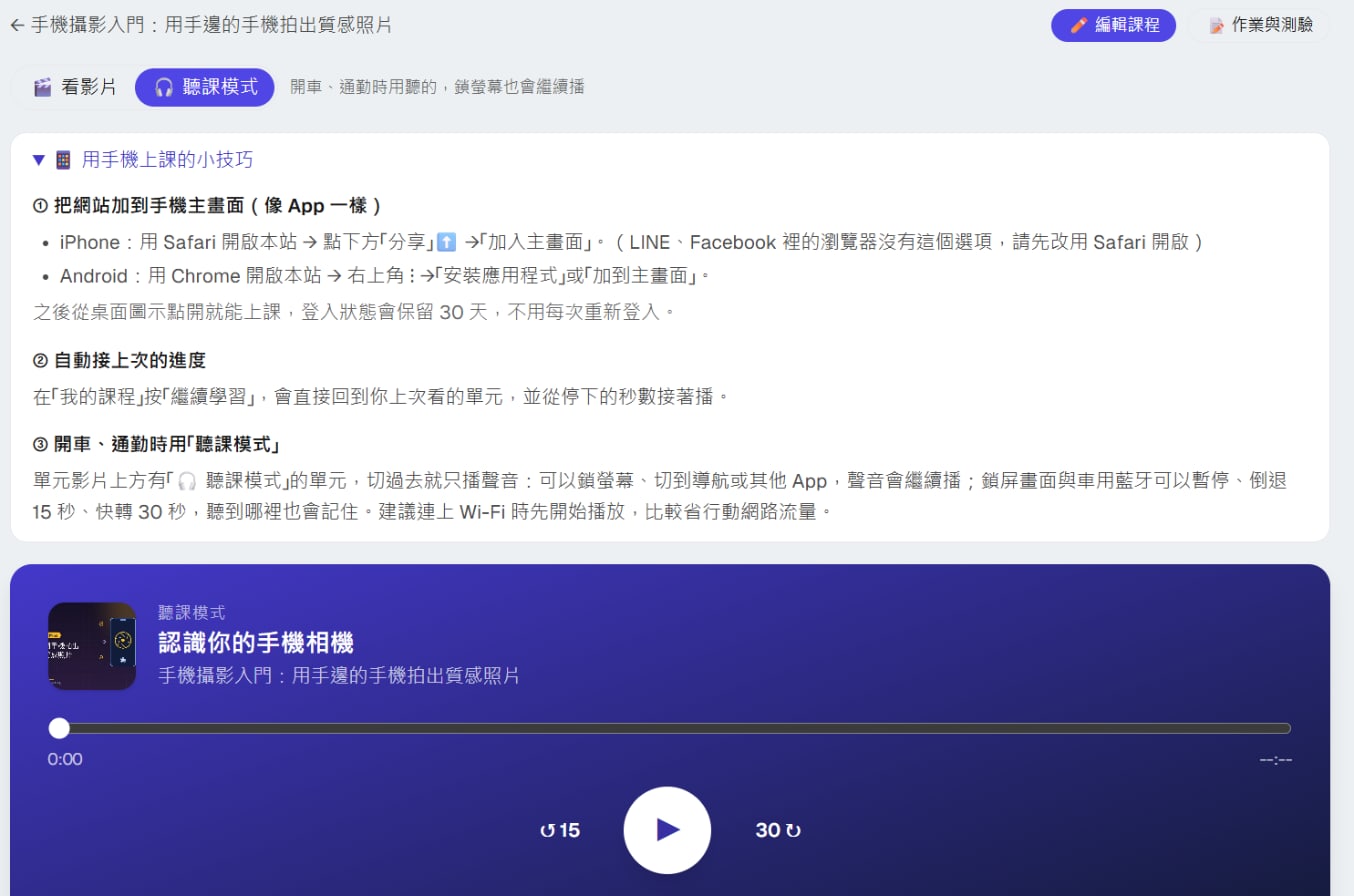Image resolution: width=1354 pixels, height=896 pixels.
Task: Click the heading ② 自動接上次的進度
Action: click(119, 360)
